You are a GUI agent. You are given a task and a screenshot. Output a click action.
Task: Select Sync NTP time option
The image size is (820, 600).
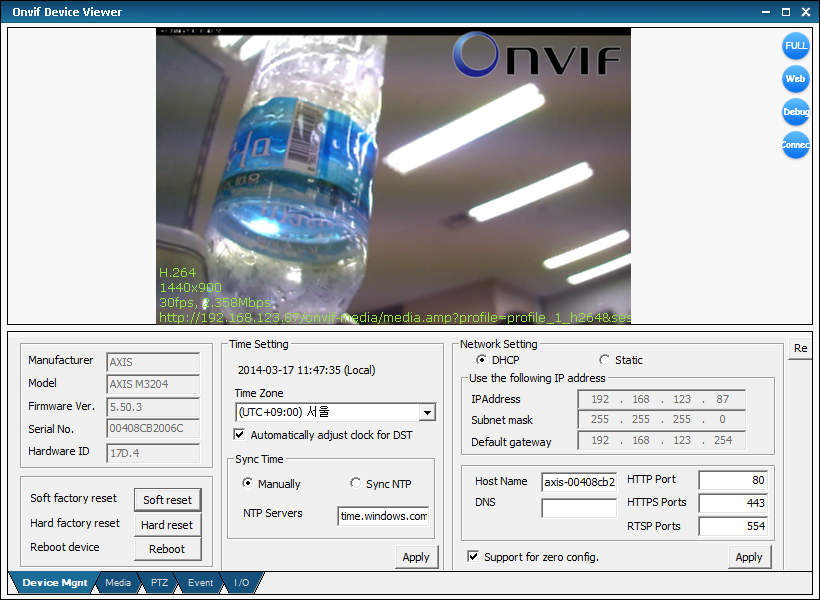pyautogui.click(x=356, y=483)
